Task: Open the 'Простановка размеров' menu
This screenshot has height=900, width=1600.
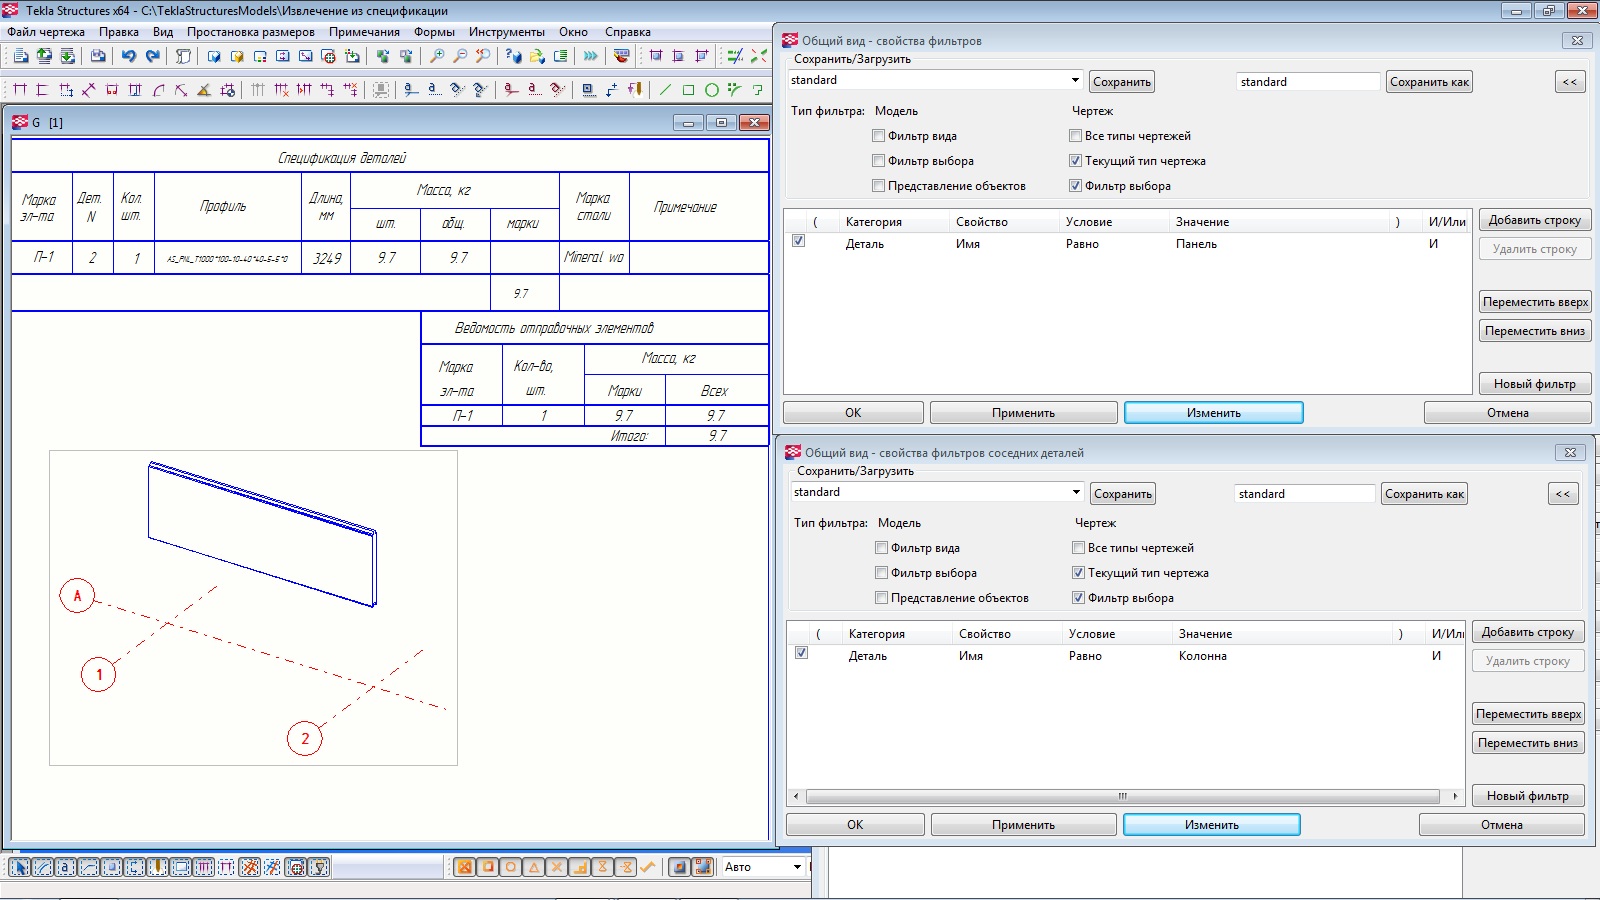Action: [250, 32]
